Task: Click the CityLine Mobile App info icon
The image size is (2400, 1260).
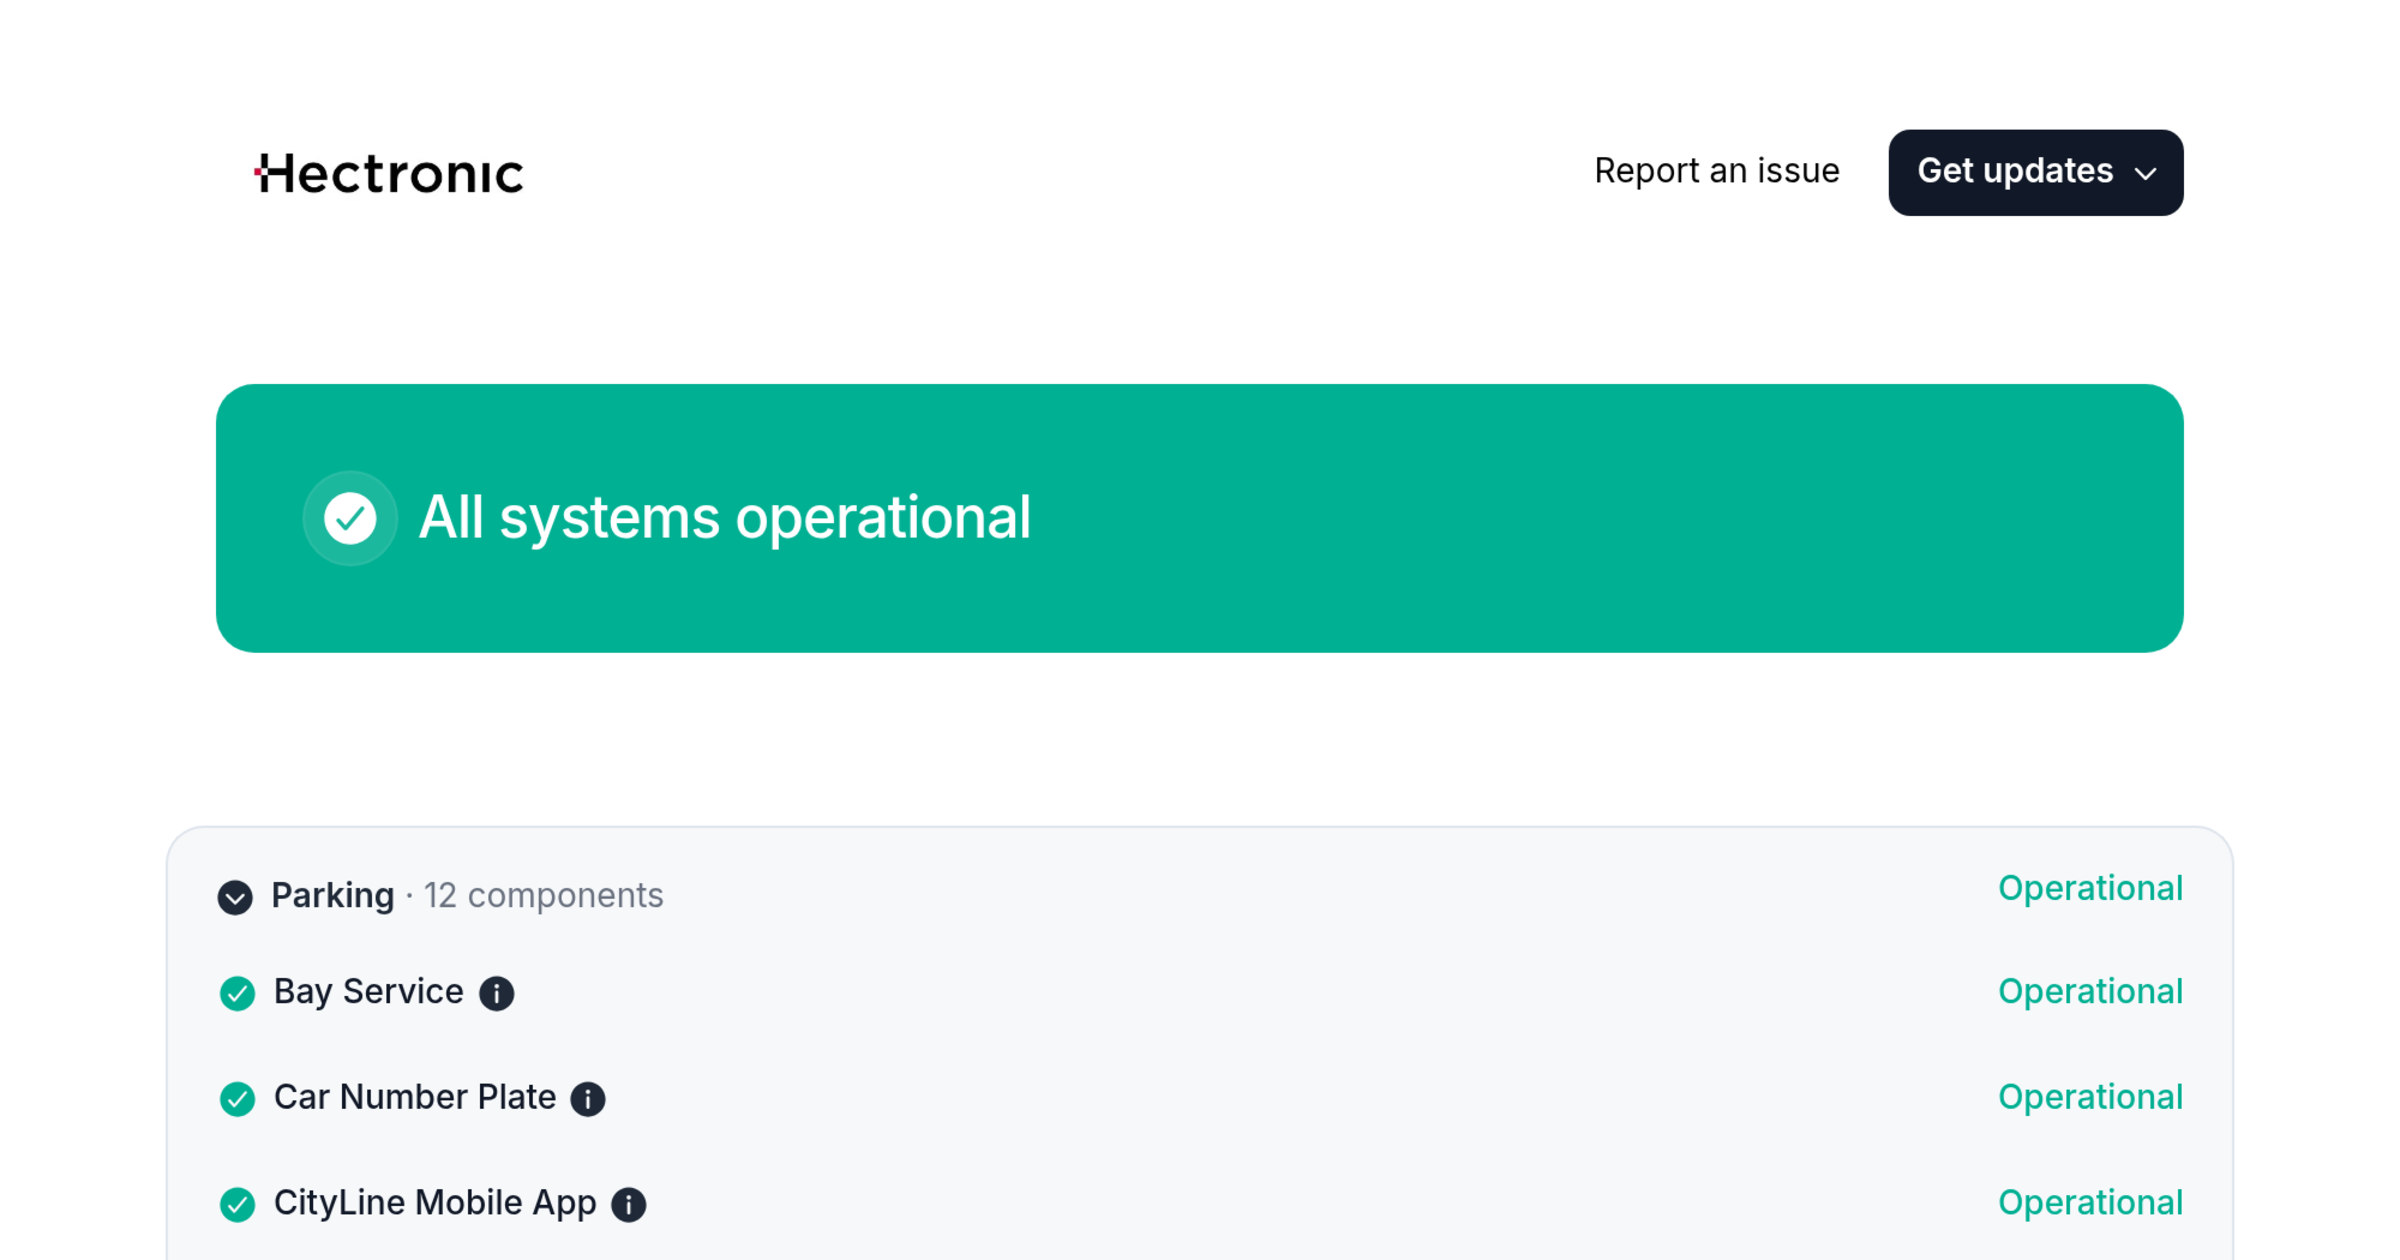Action: click(x=629, y=1204)
